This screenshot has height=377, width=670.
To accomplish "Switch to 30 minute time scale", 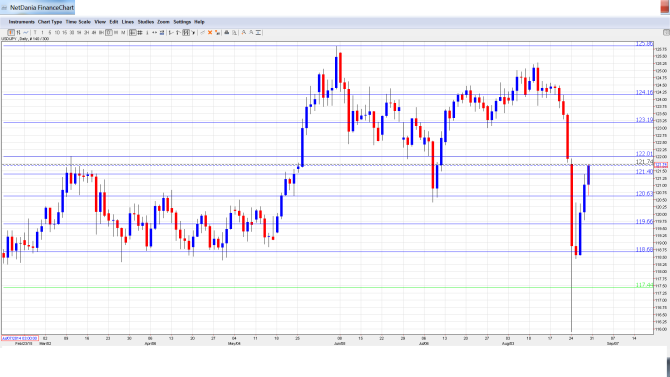I will click(x=72, y=32).
